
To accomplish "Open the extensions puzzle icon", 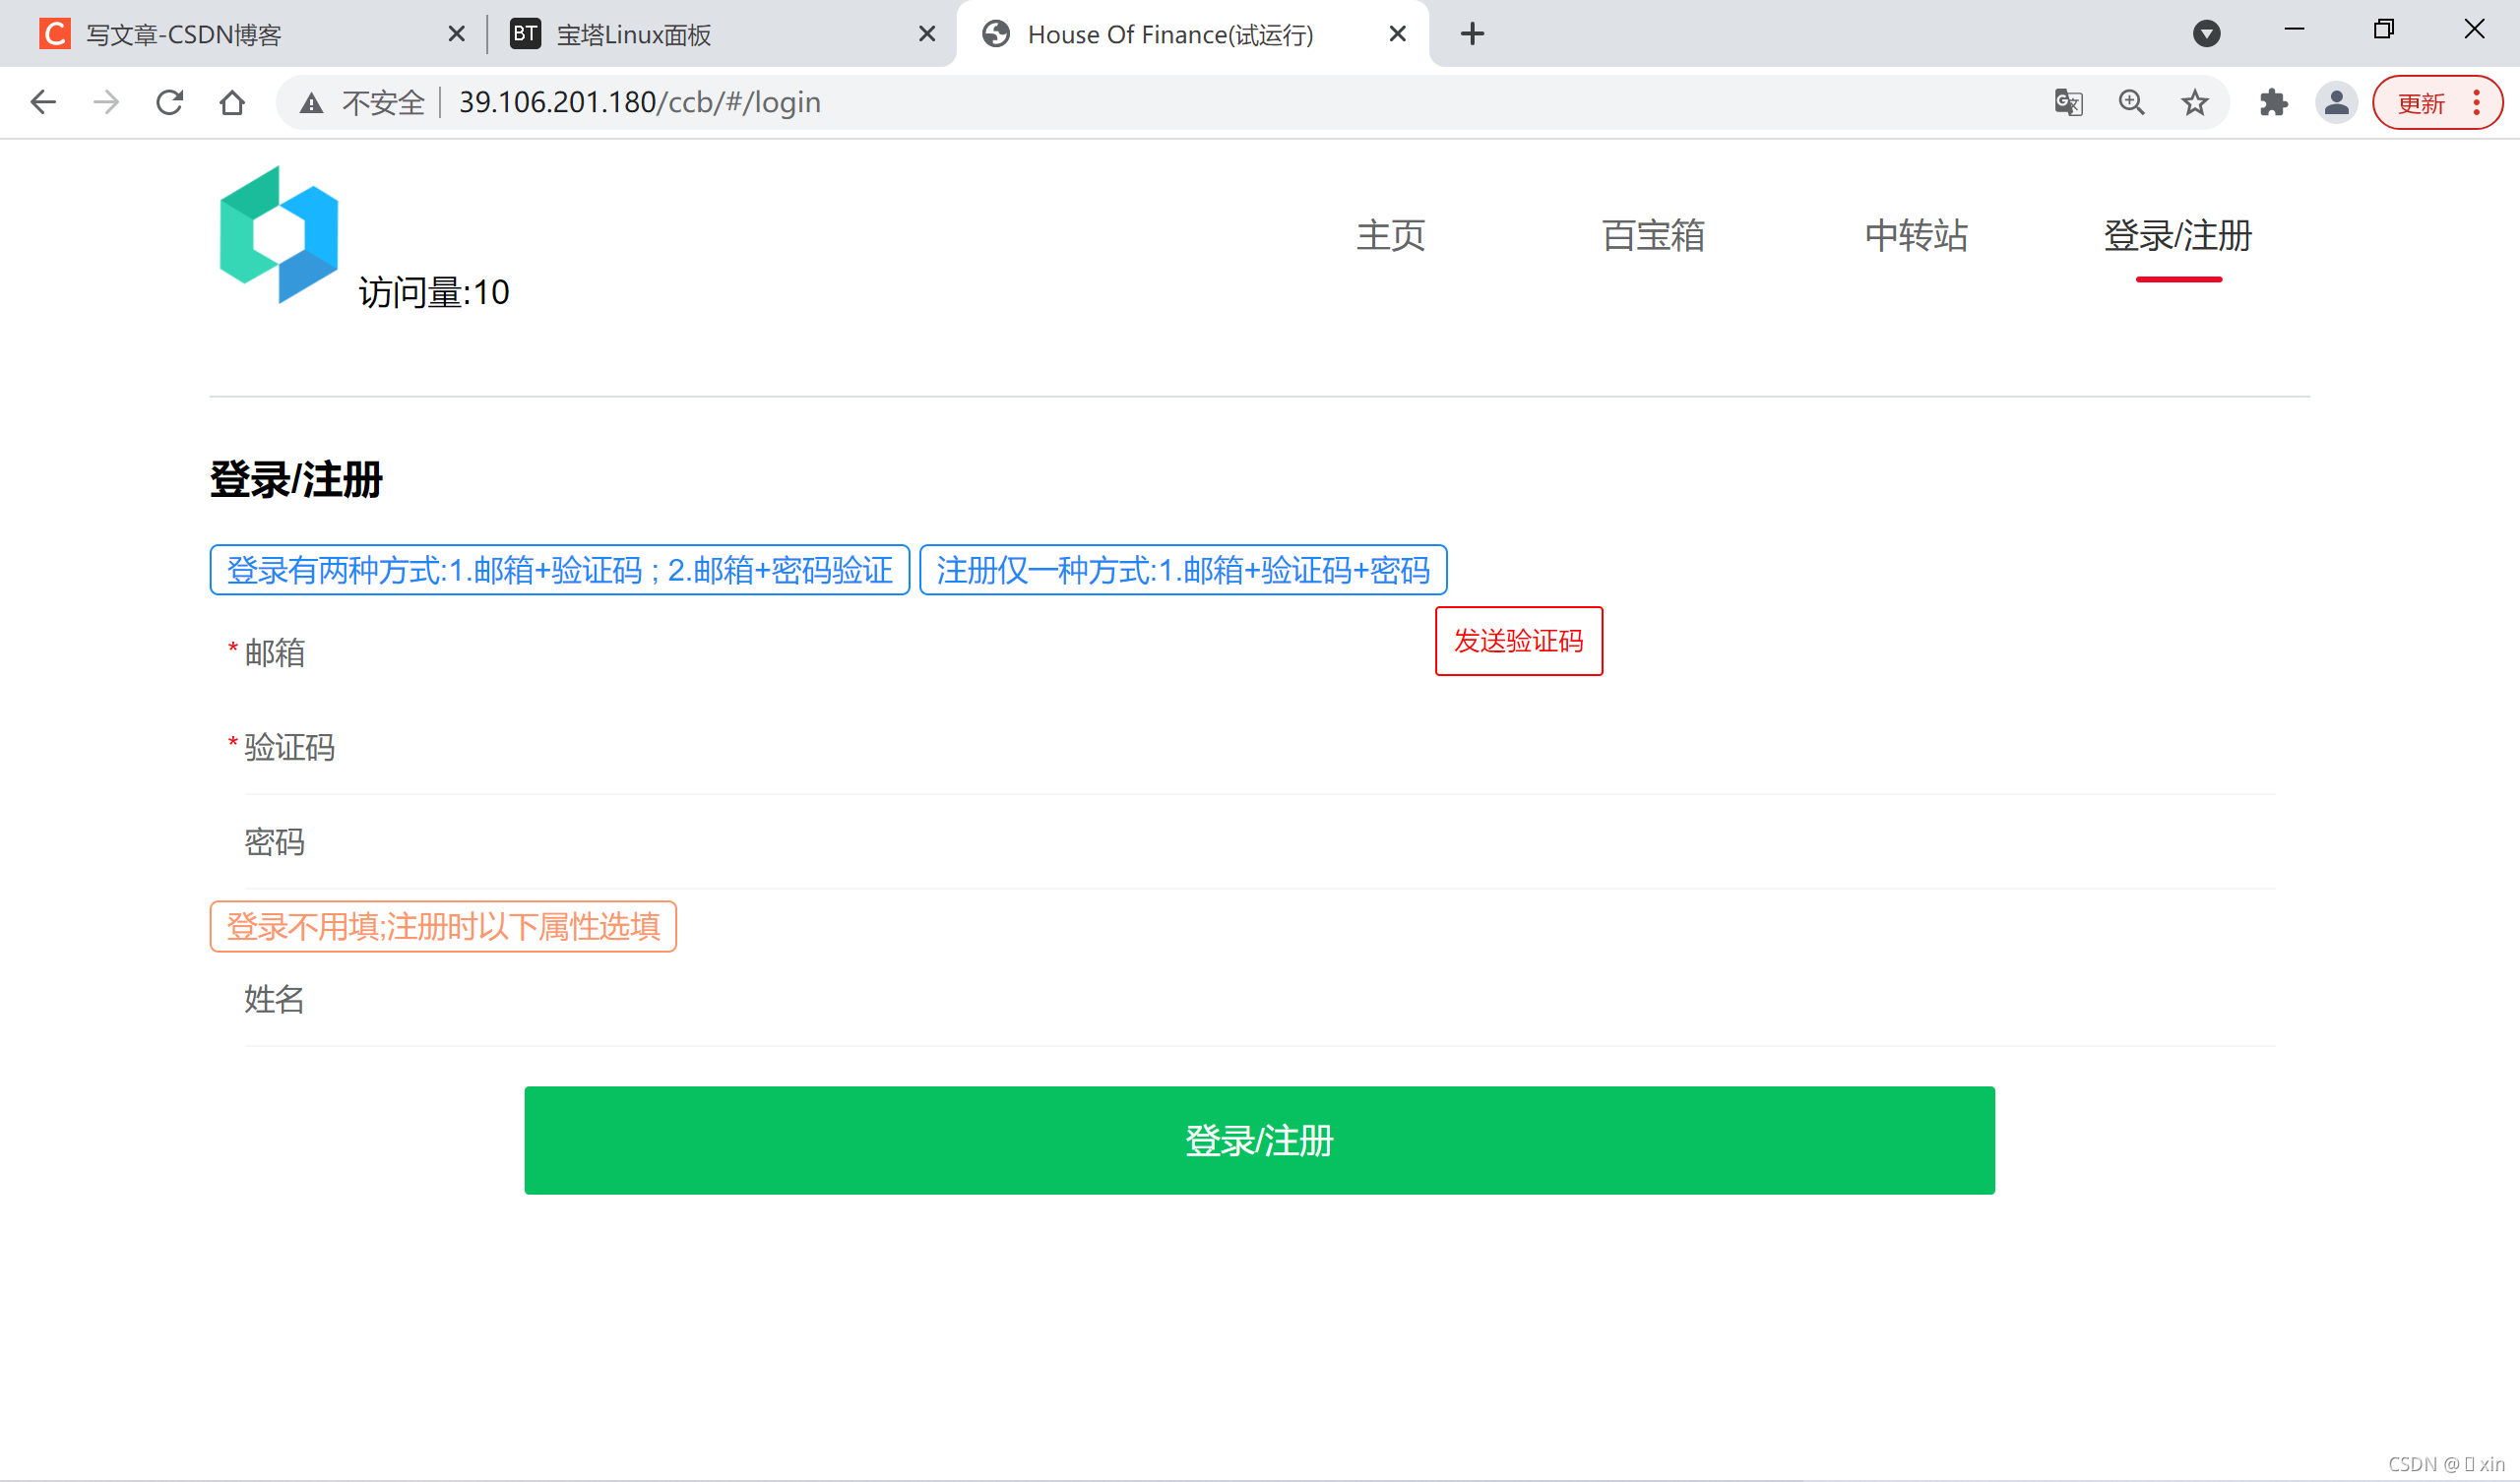I will click(2273, 102).
